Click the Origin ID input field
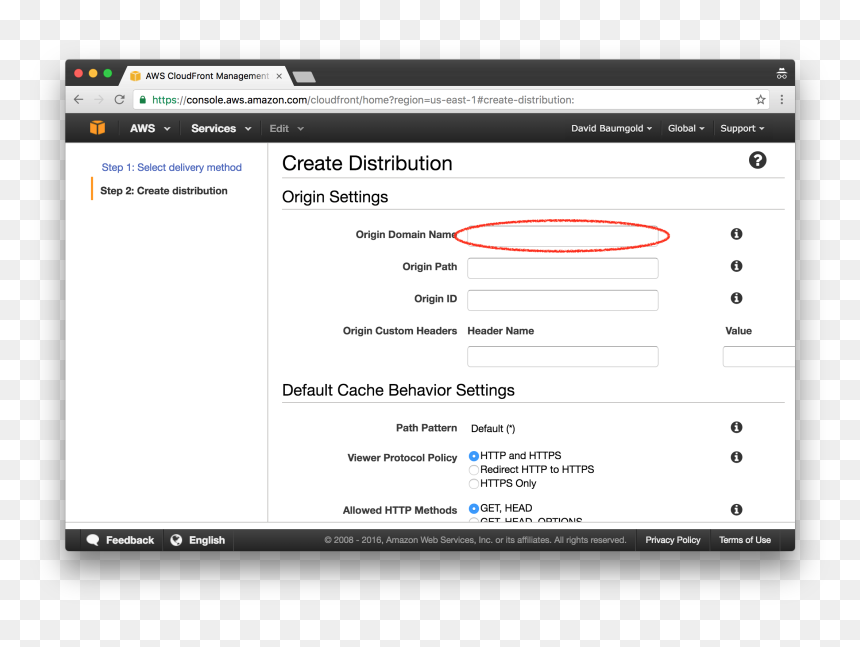860x647 pixels. tap(563, 300)
